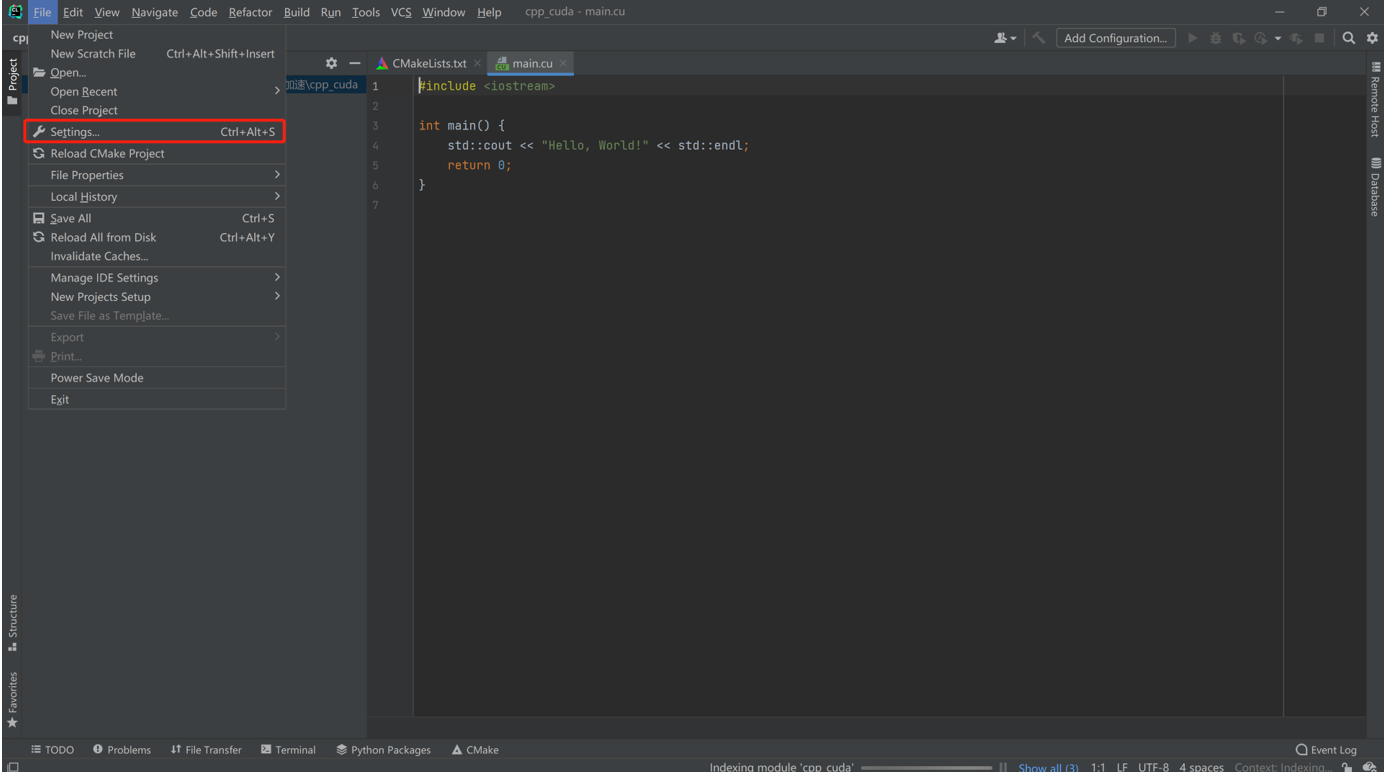Click the Project panel options gear icon
1384x772 pixels.
[331, 63]
